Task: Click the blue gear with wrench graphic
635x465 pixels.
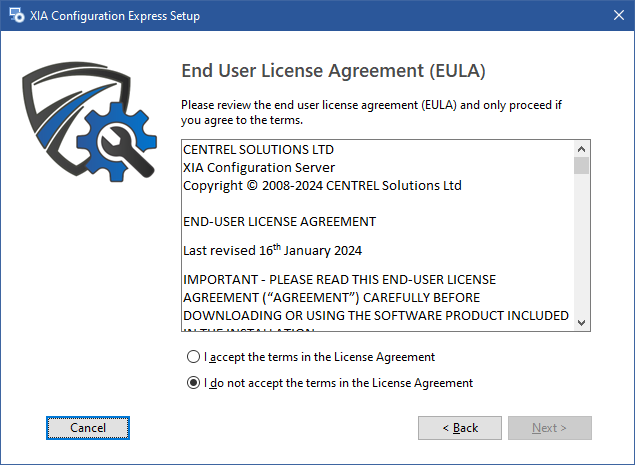Action: (117, 142)
